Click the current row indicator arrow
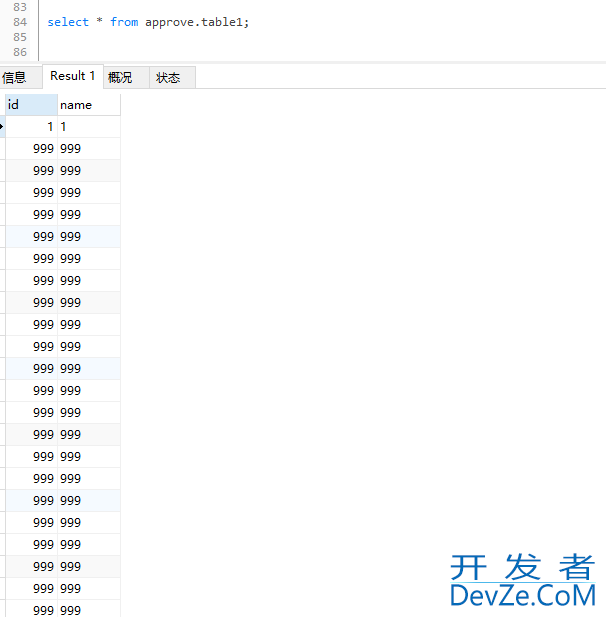The height and width of the screenshot is (617, 606). coord(2,127)
